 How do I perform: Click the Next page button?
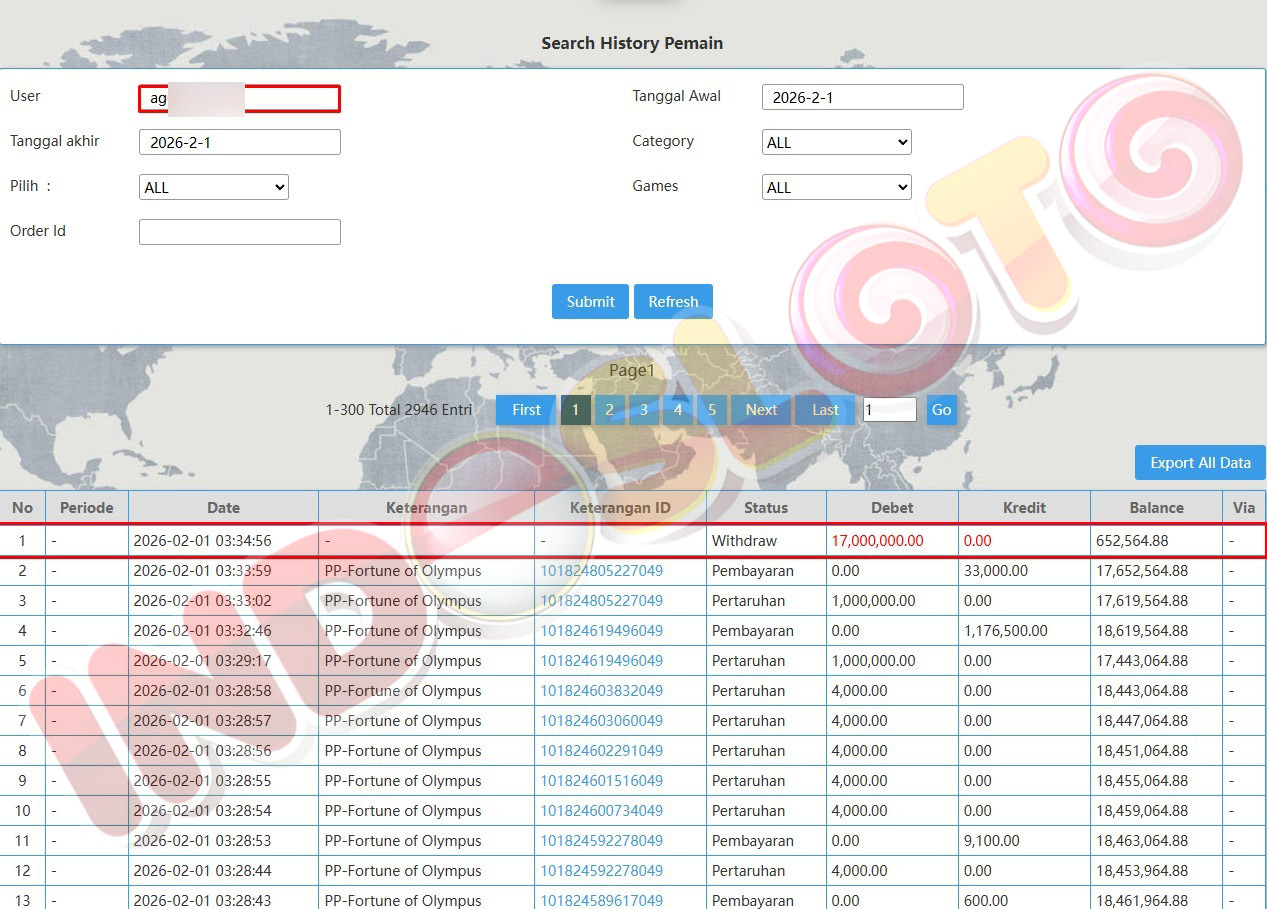coord(761,410)
